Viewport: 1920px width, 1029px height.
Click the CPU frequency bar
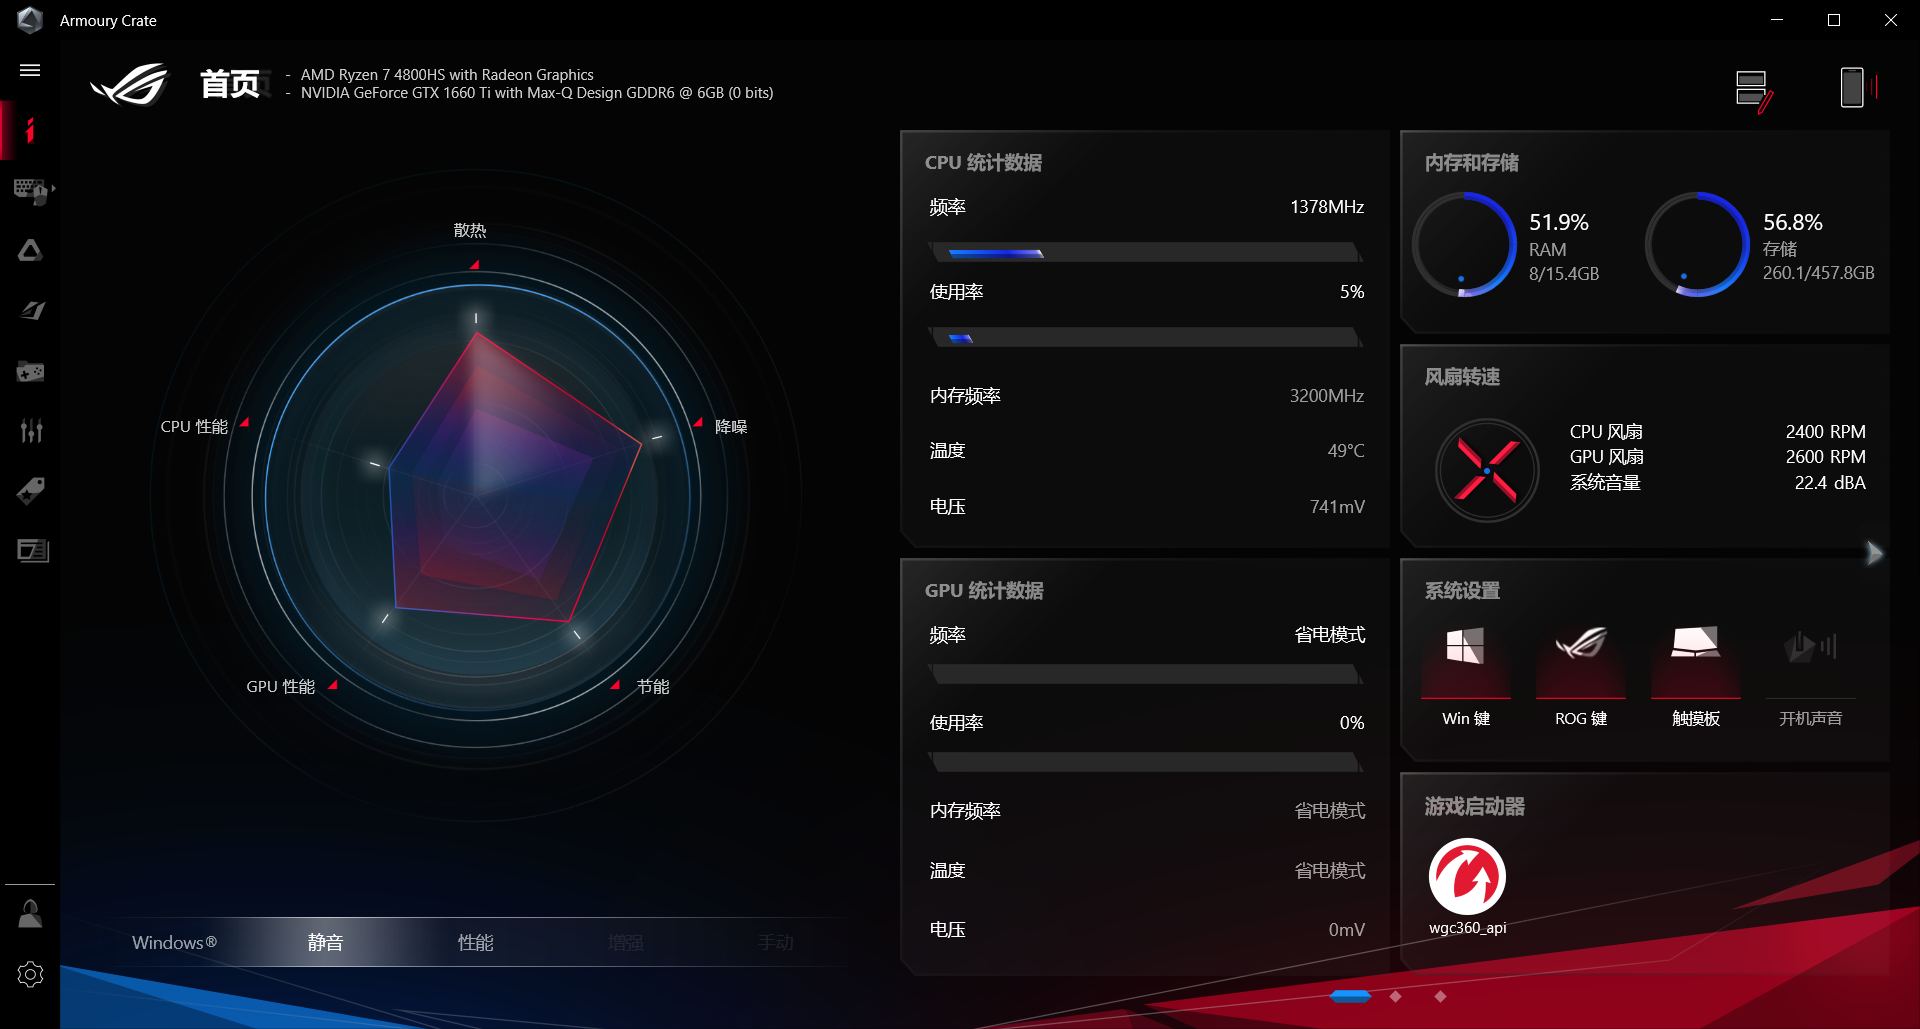[1146, 253]
